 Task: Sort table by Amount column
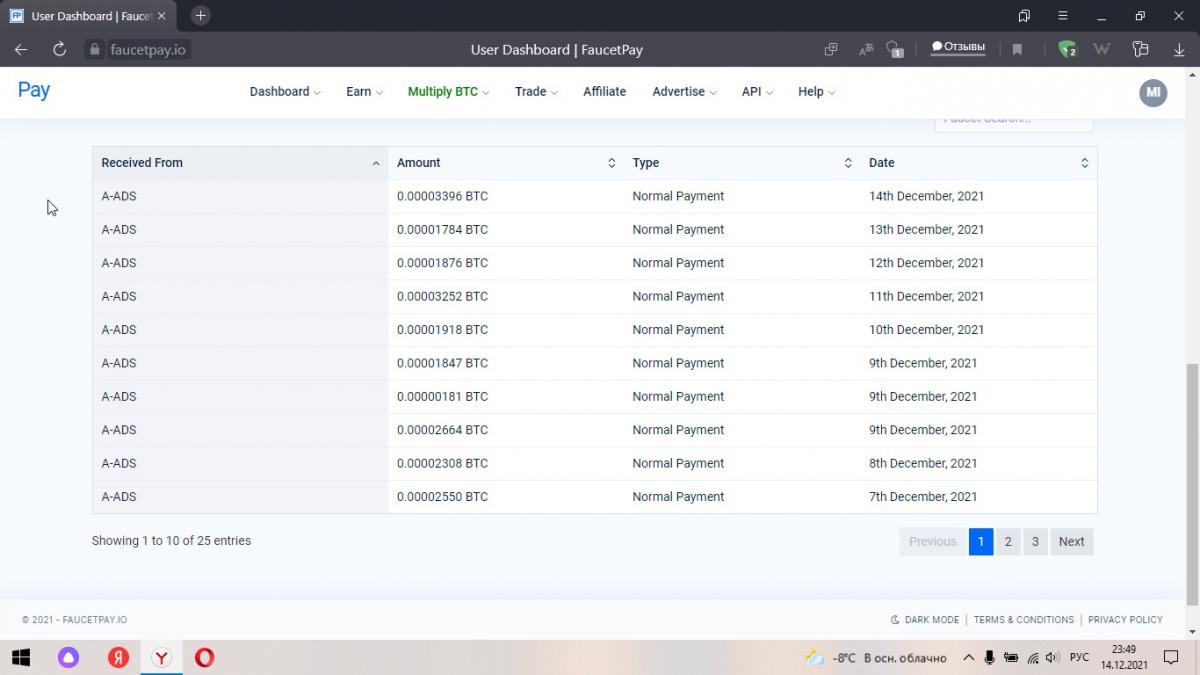coord(506,163)
